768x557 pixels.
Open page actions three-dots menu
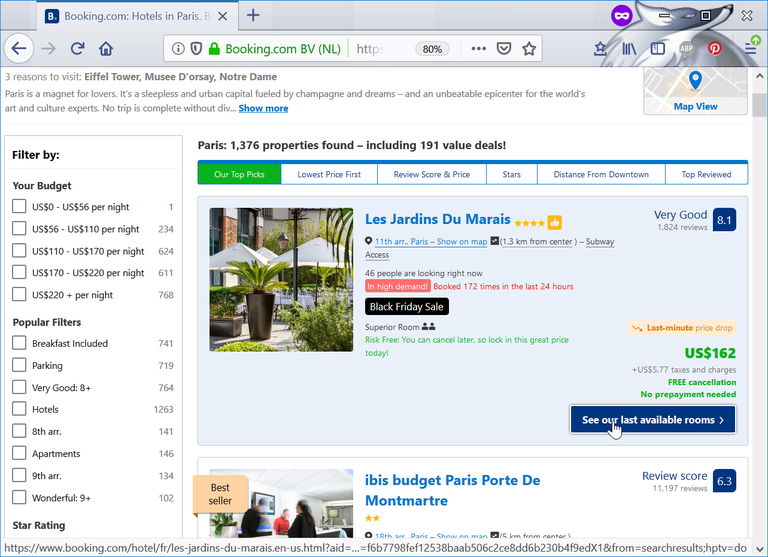click(479, 48)
